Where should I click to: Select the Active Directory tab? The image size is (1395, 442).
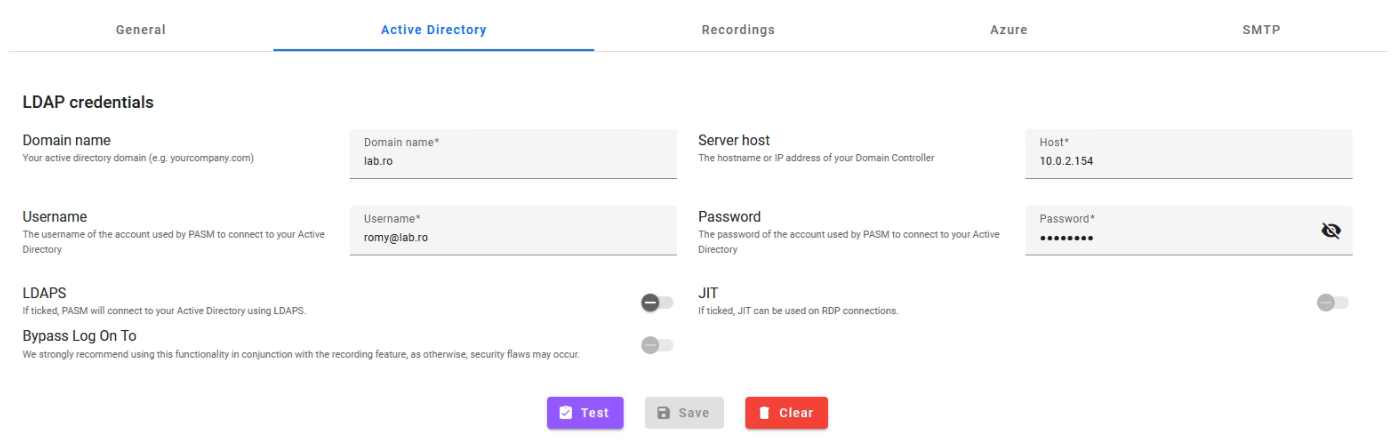434,30
